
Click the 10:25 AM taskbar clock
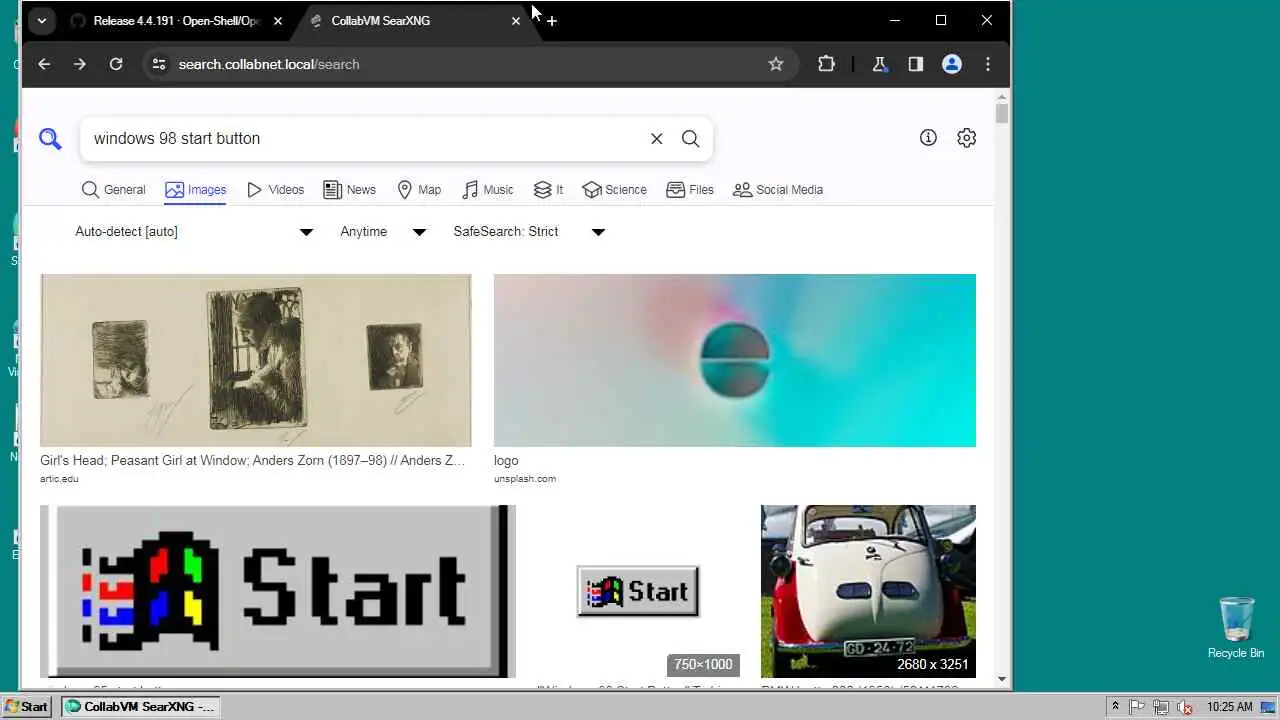(1229, 706)
